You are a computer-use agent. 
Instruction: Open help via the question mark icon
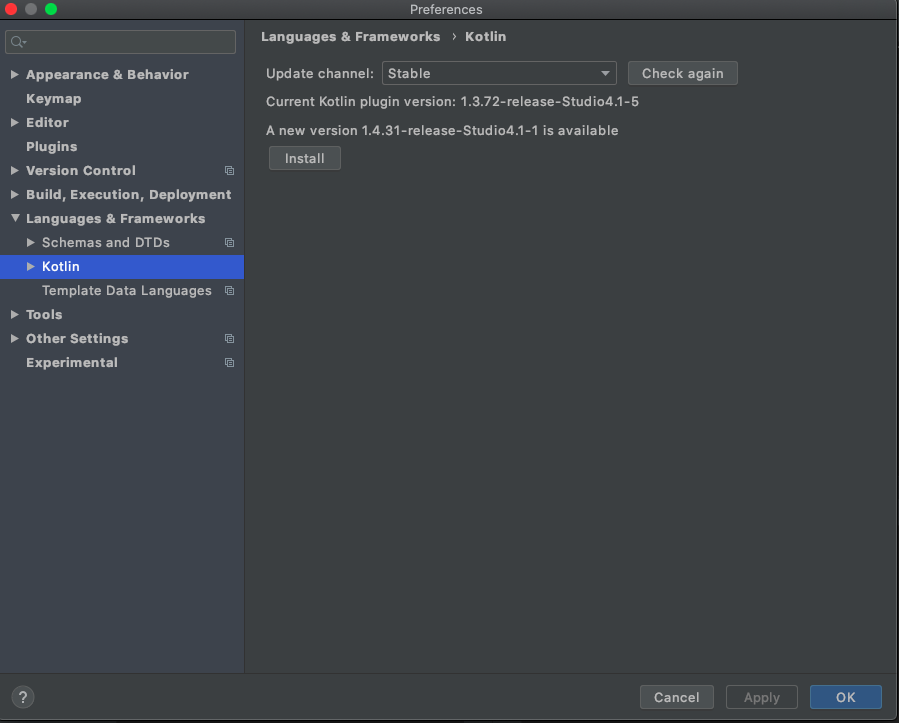tap(22, 697)
